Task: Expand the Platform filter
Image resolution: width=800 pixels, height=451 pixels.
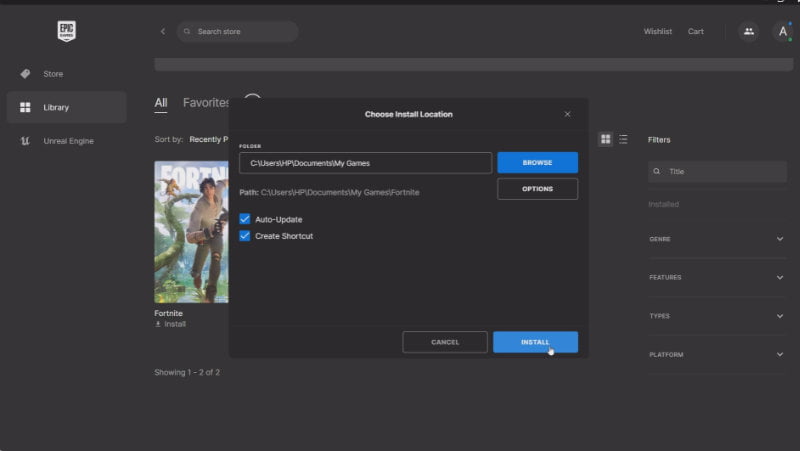Action: coord(717,355)
